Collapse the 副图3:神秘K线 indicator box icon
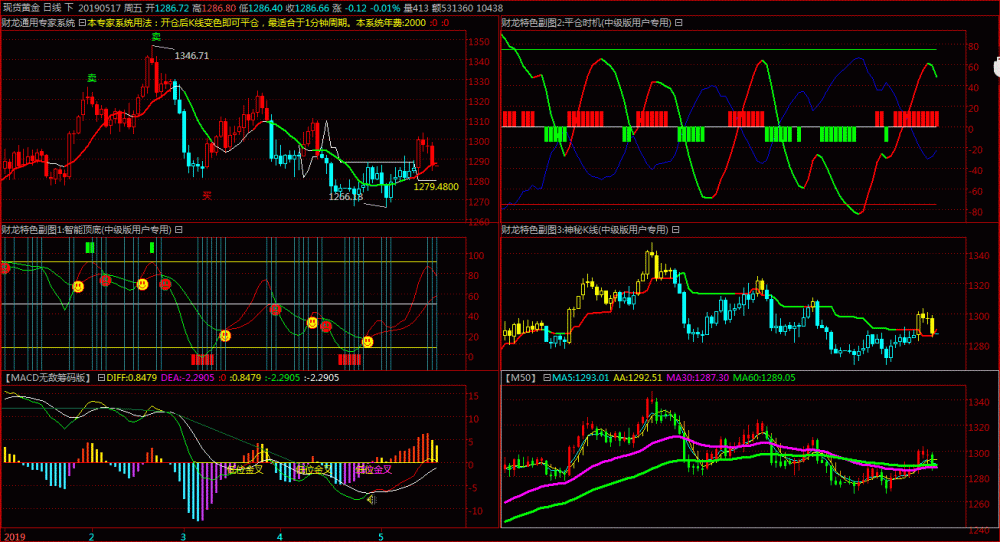Image resolution: width=1000 pixels, height=542 pixels. [675, 230]
